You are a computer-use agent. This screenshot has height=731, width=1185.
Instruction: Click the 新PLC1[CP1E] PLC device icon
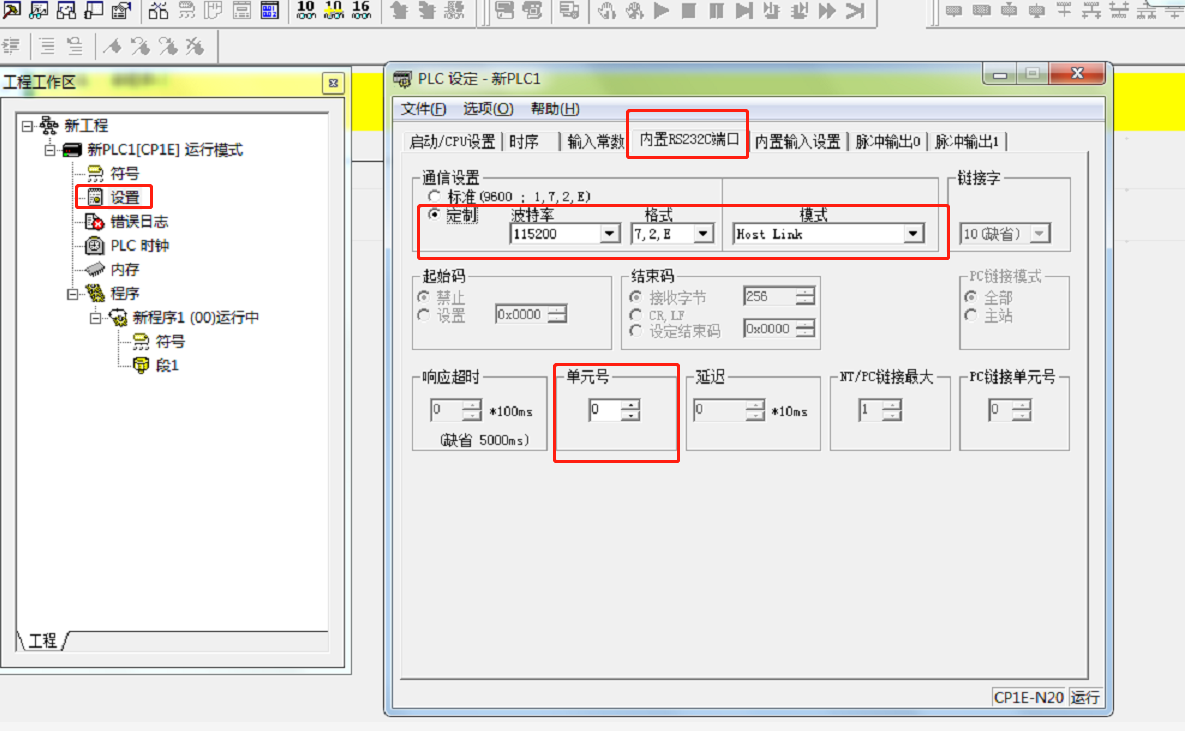pyautogui.click(x=72, y=150)
